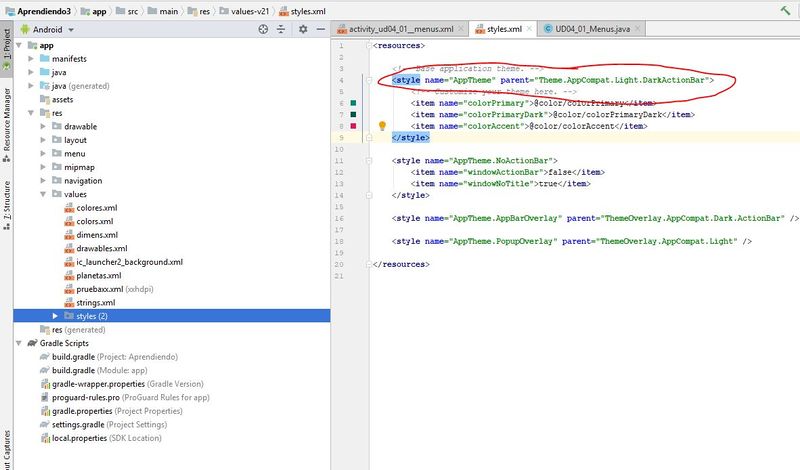The image size is (800, 470).
Task: Open build.gradle (Module: app)
Action: tap(94, 370)
